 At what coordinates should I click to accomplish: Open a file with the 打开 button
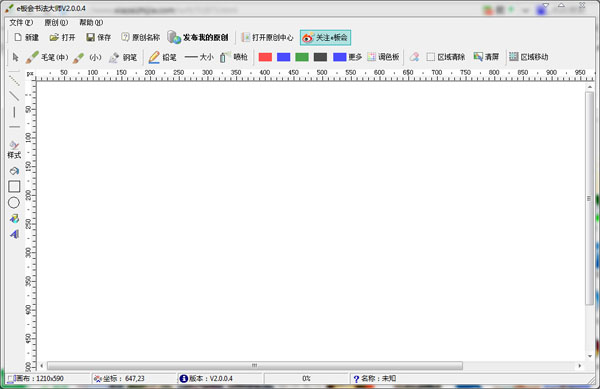tap(62, 37)
